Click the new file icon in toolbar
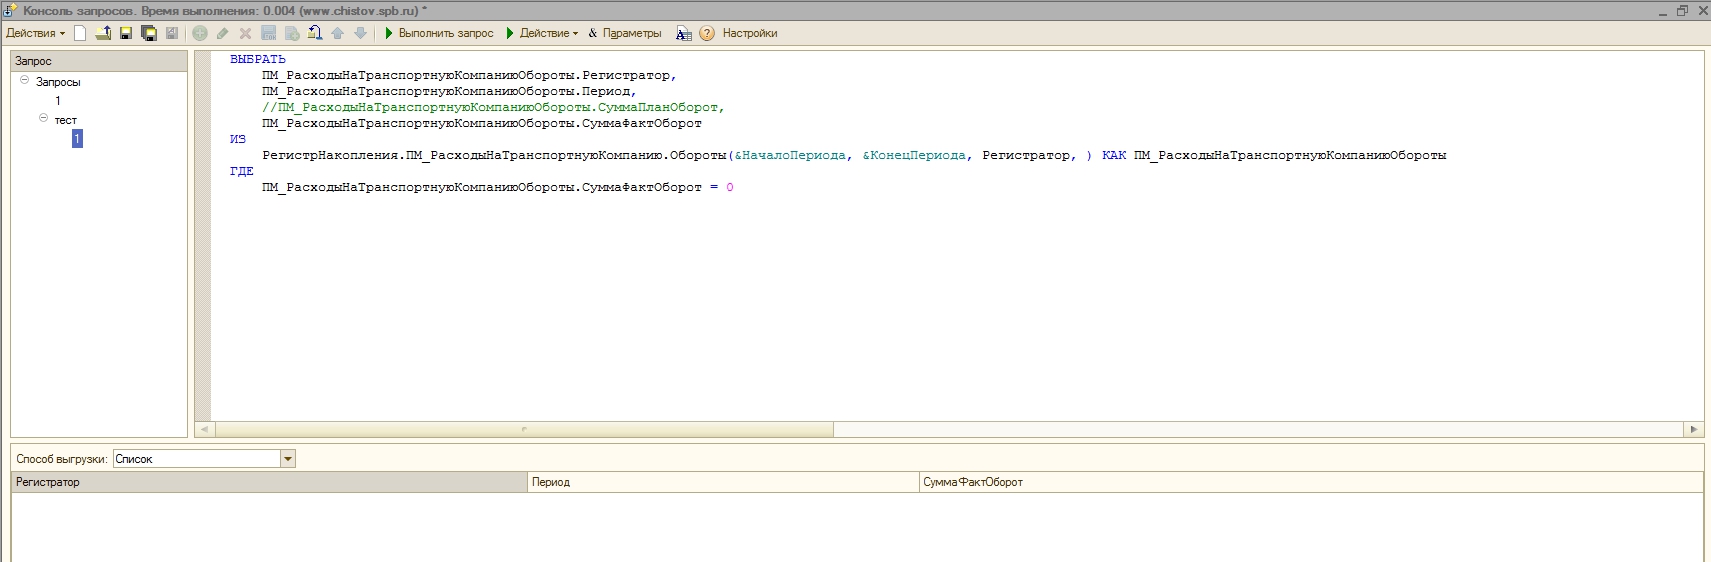Image resolution: width=1711 pixels, height=562 pixels. pyautogui.click(x=80, y=33)
